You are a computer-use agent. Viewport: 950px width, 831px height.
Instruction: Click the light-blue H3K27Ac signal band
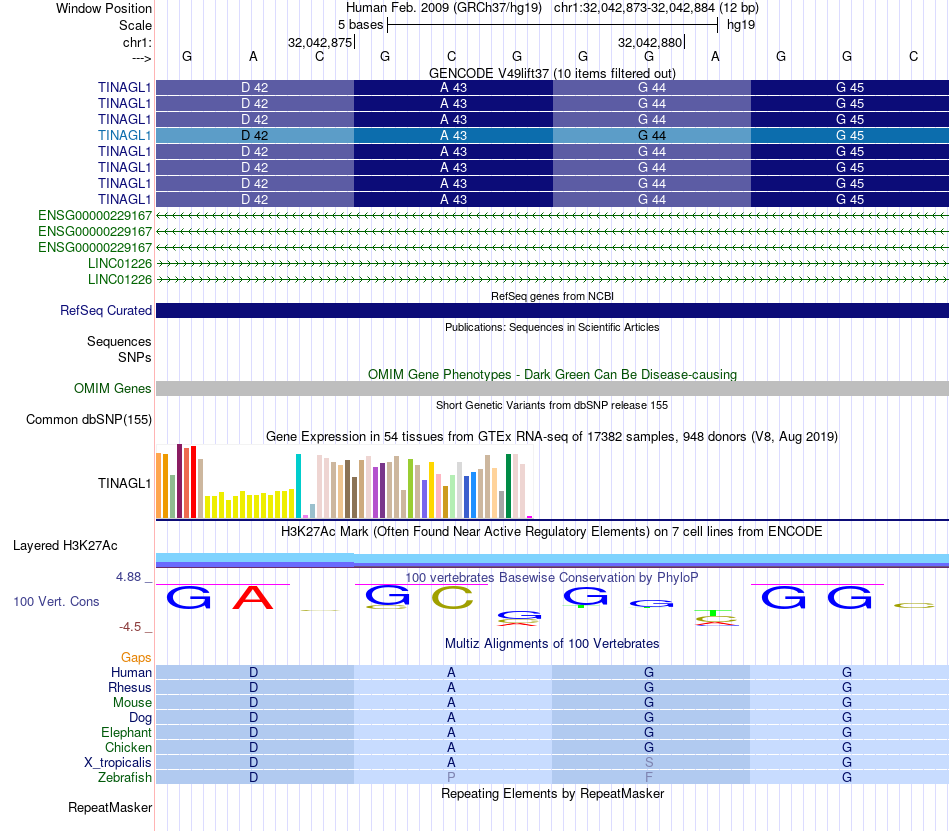click(552, 558)
